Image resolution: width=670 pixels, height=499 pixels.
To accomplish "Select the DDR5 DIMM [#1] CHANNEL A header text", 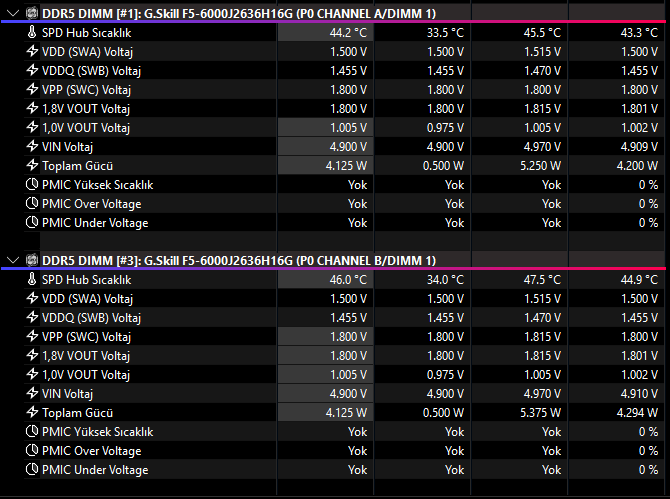I will pos(239,14).
